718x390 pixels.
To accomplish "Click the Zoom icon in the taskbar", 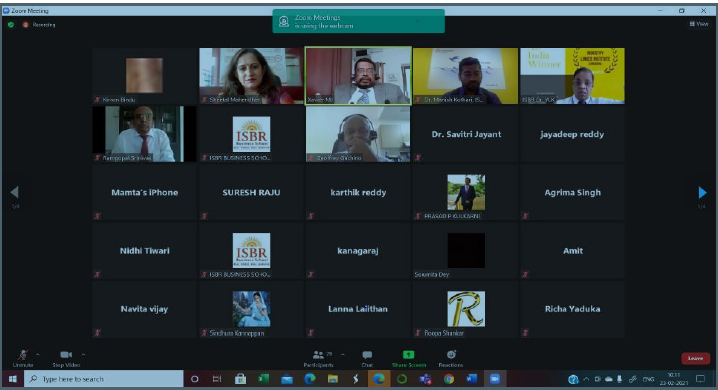I will coord(495,379).
